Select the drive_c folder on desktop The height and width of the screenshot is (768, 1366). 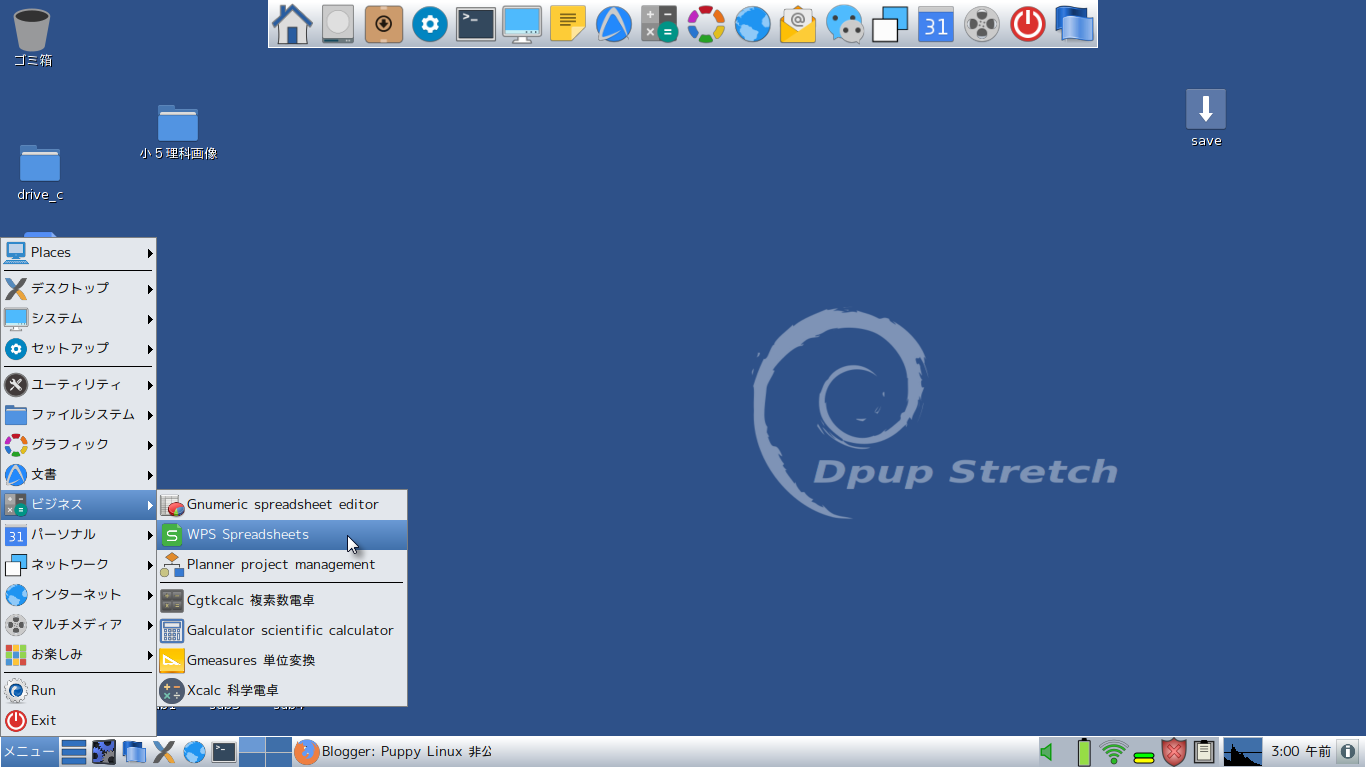click(40, 173)
